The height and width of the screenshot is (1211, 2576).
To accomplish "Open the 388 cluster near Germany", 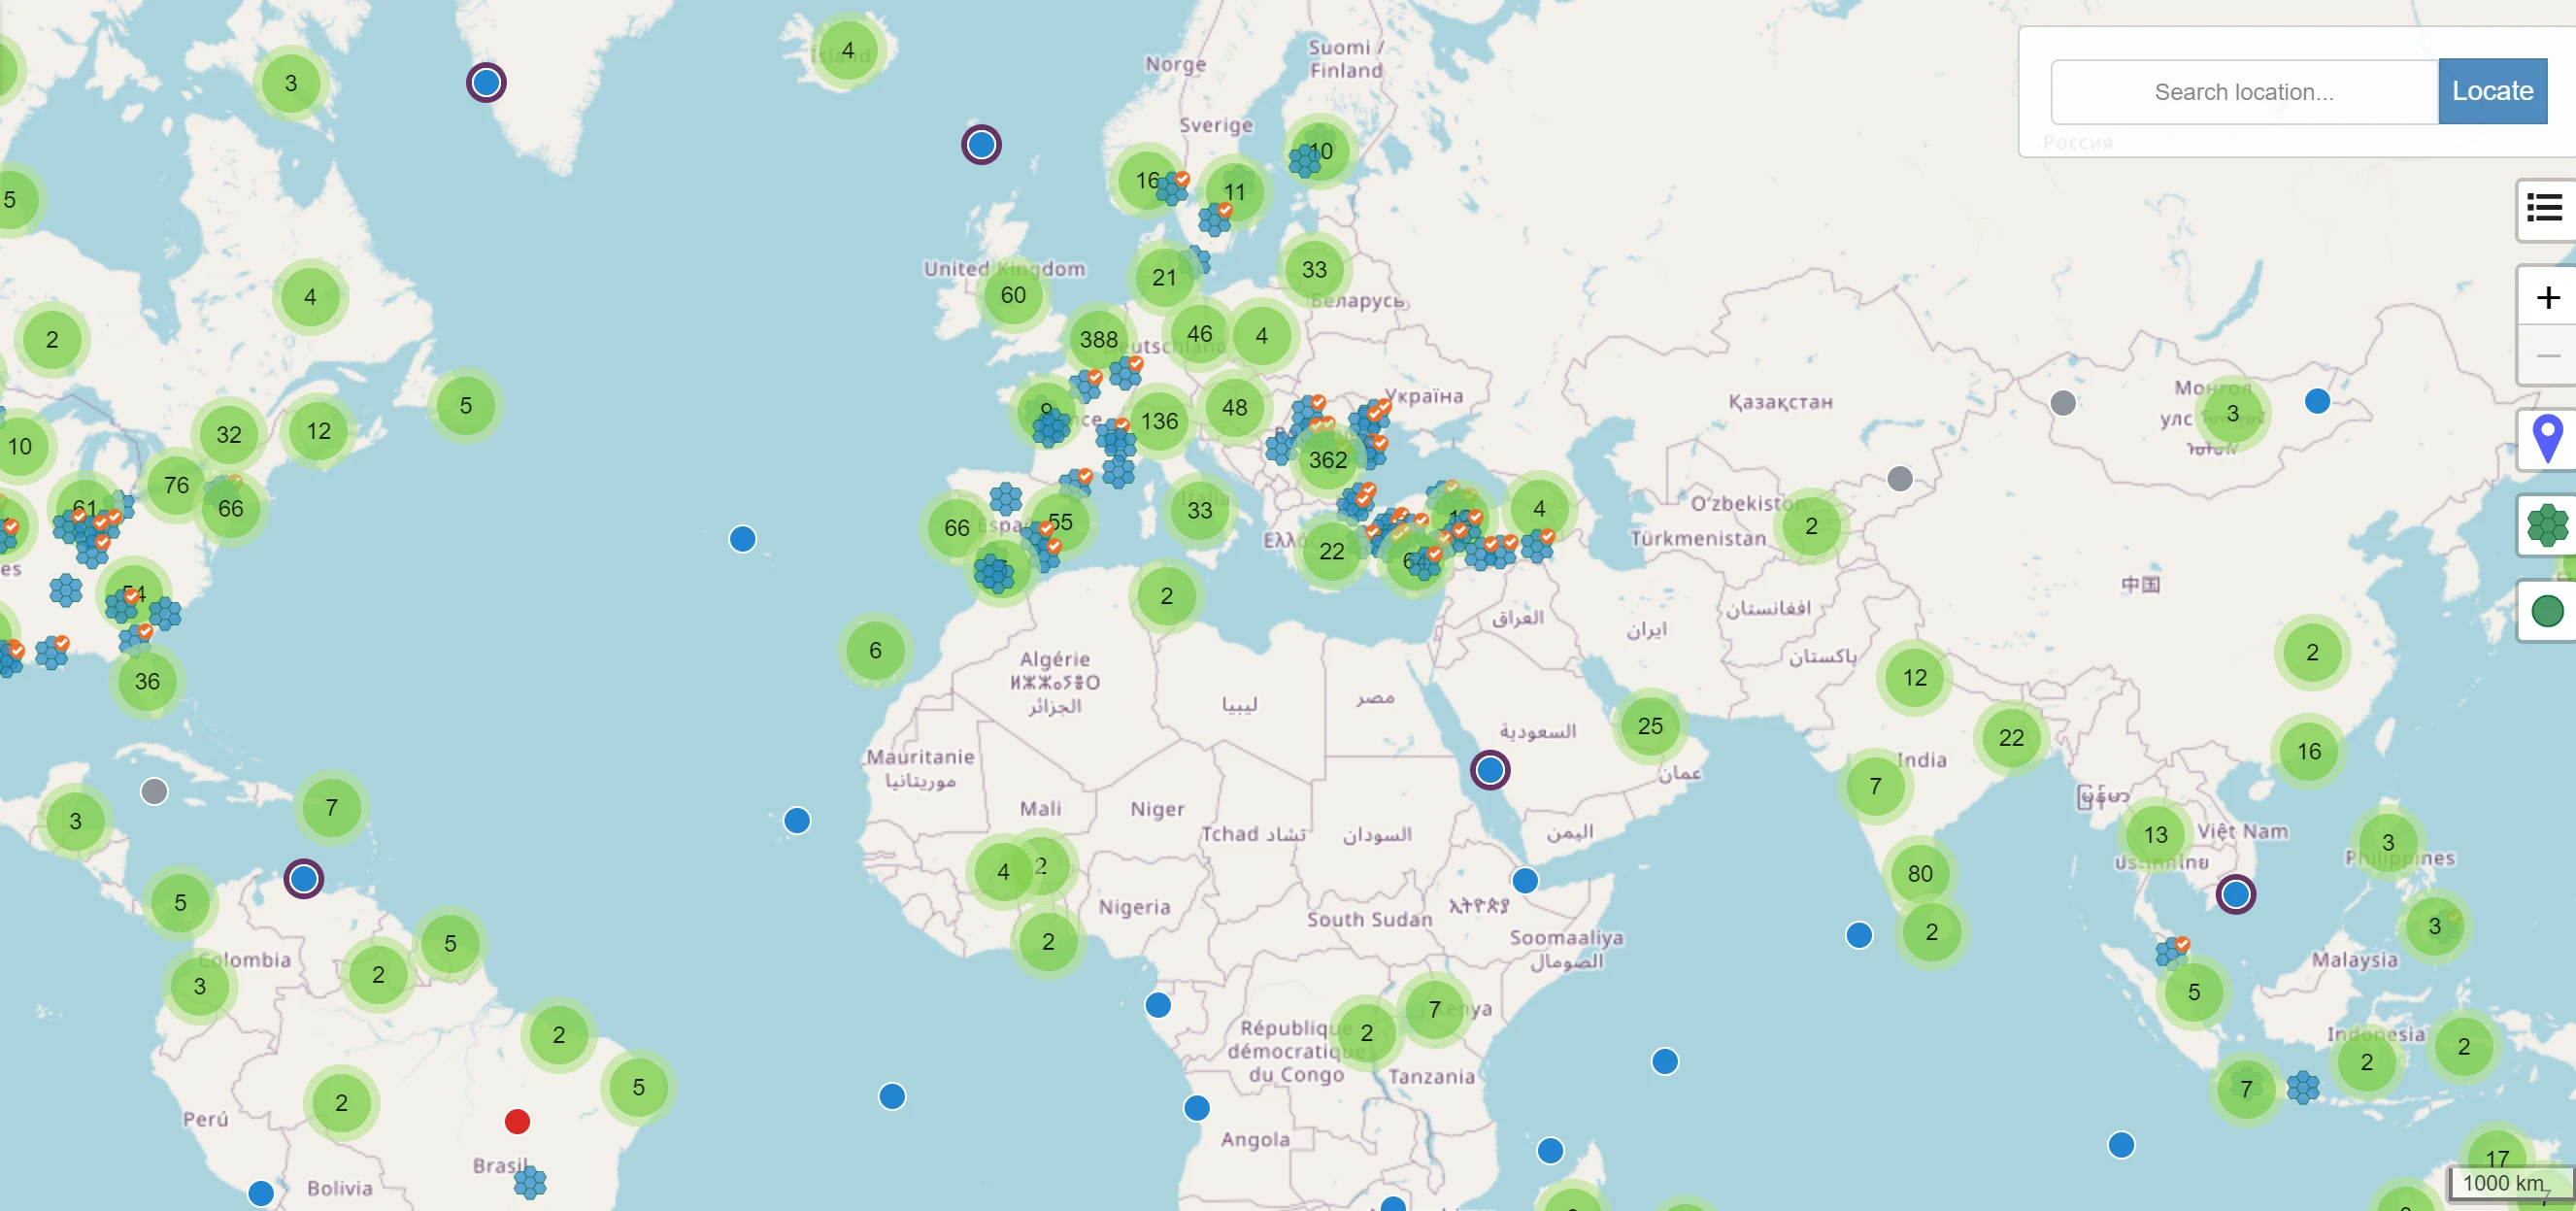I will coord(1098,340).
